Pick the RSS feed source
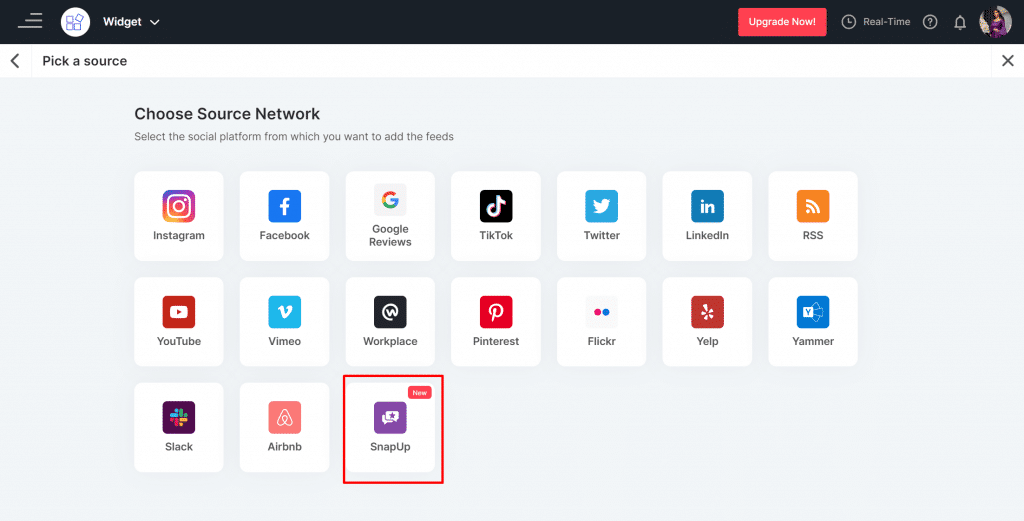The height and width of the screenshot is (521, 1024). [812, 215]
